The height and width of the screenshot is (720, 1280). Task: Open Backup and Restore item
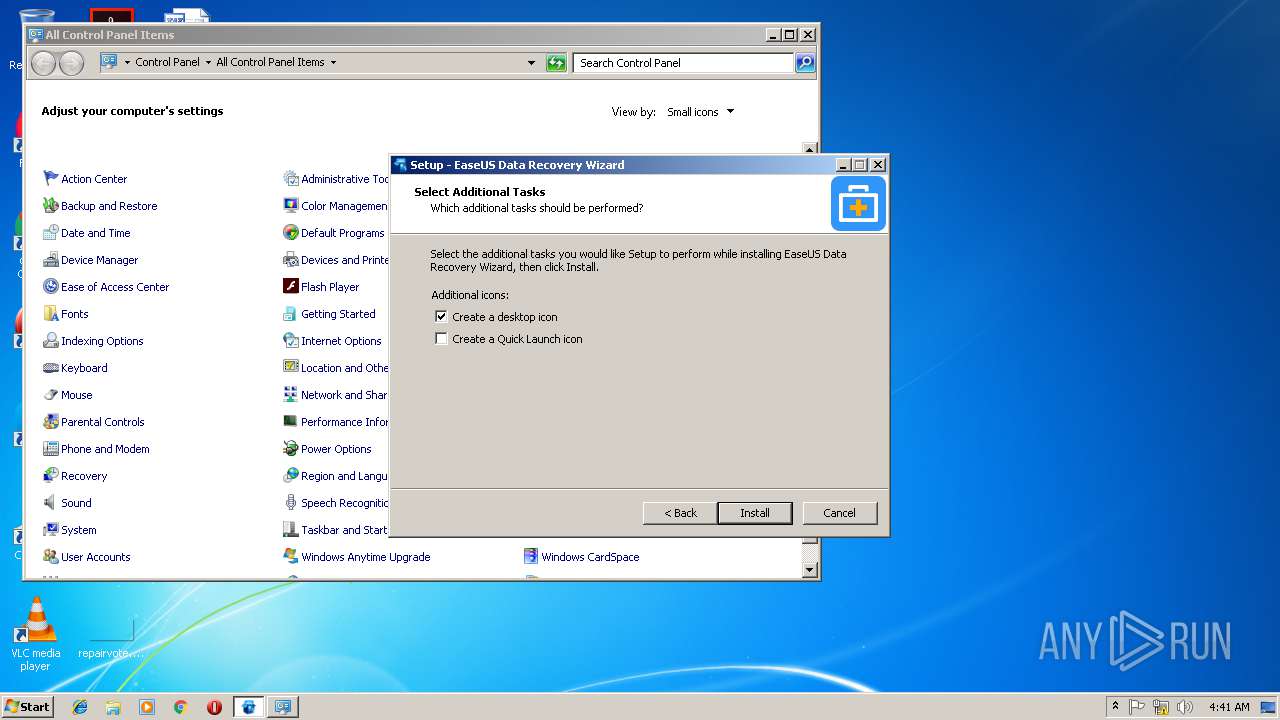click(100, 206)
